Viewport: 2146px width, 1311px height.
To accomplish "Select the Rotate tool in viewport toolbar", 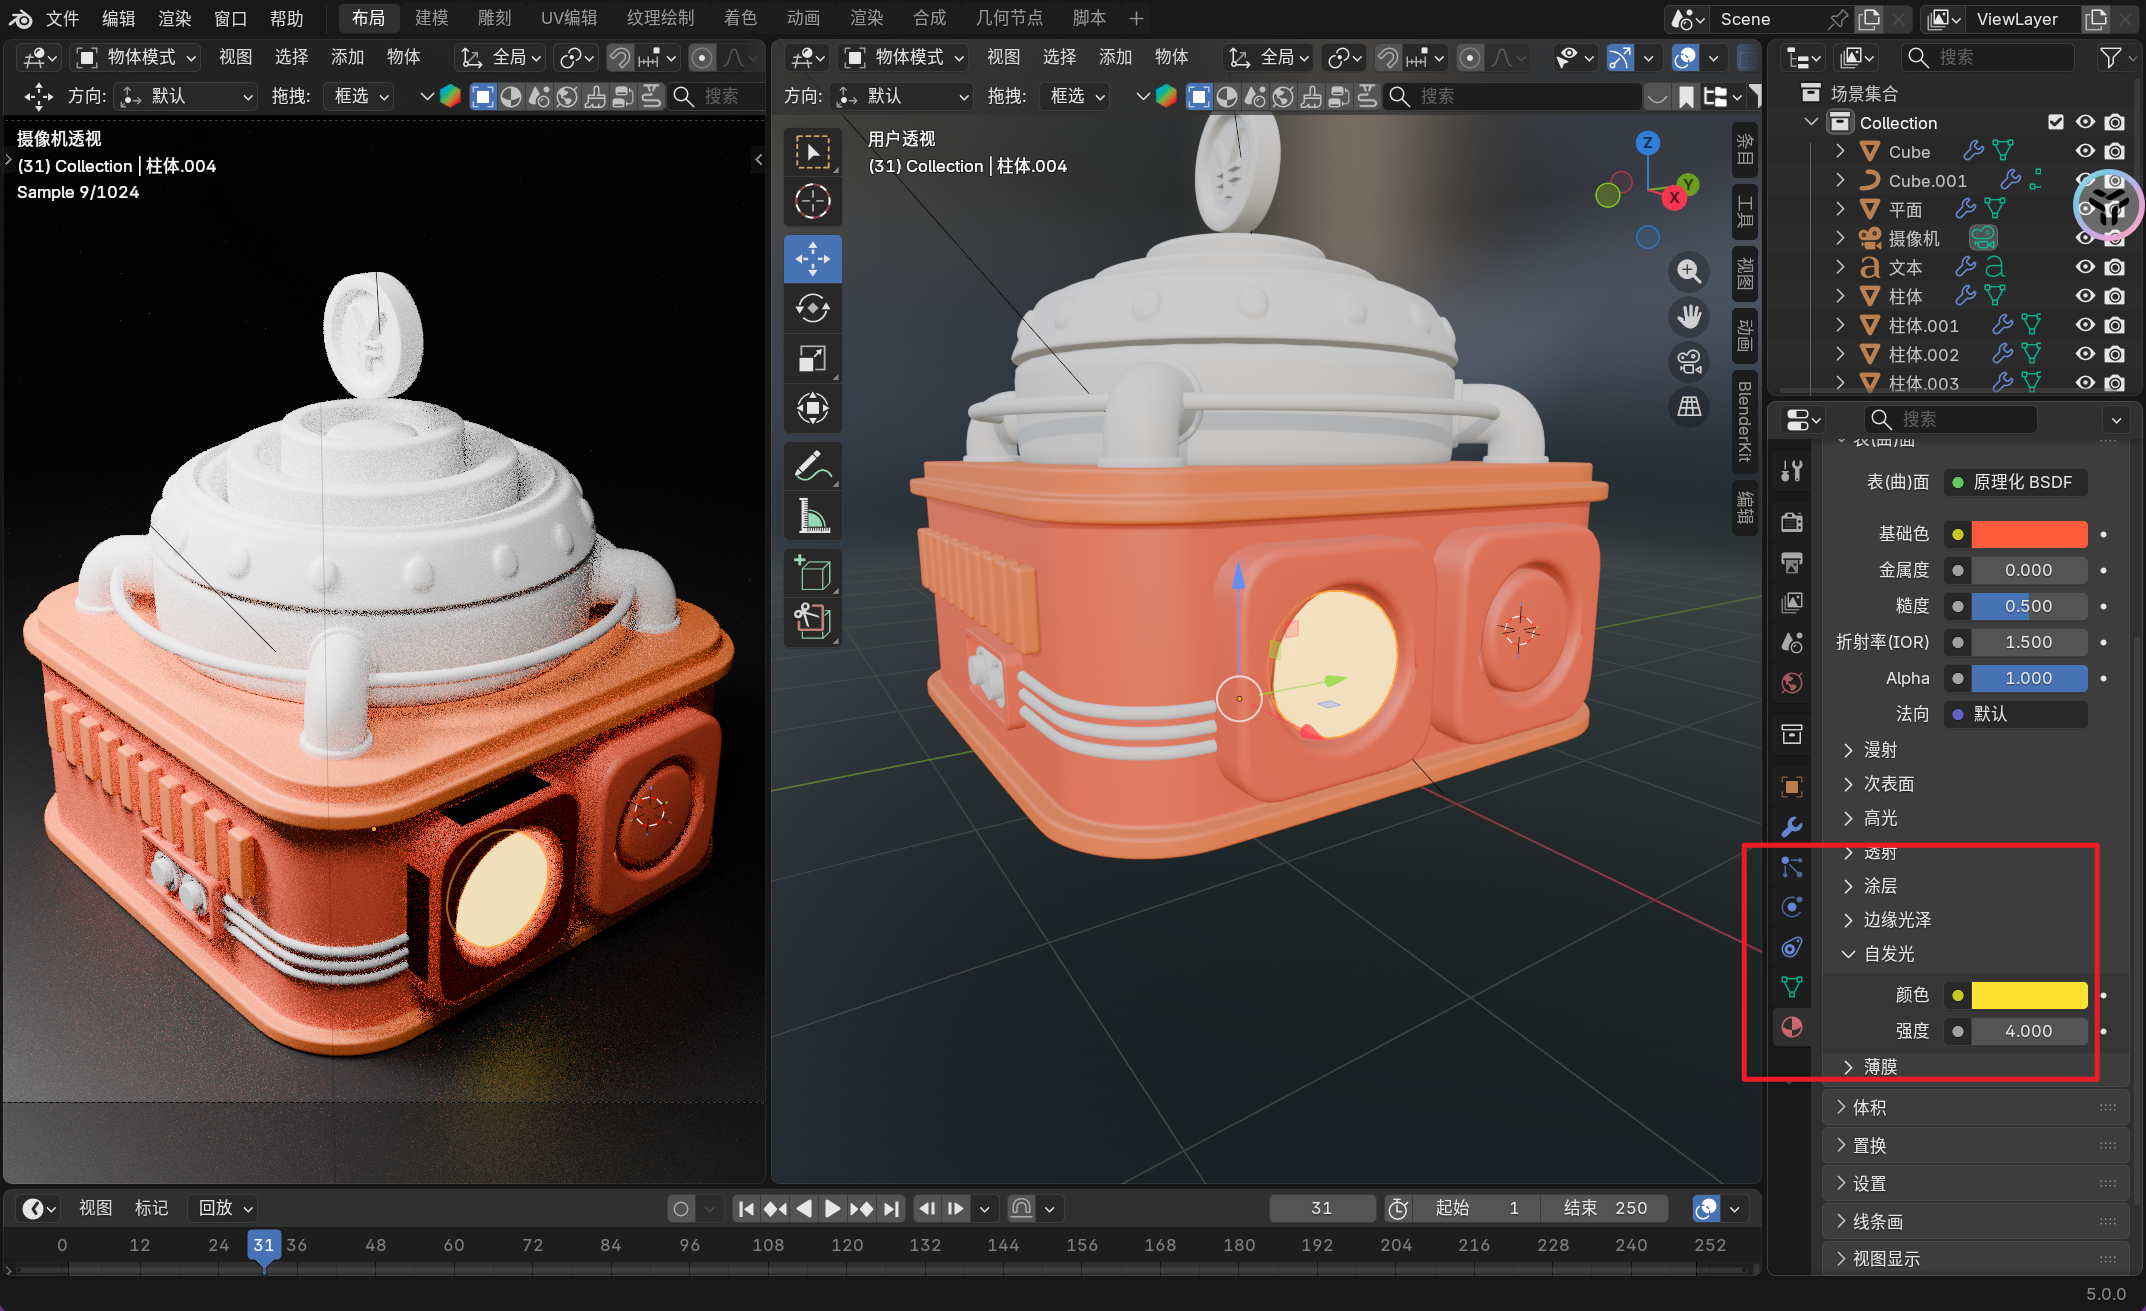I will (812, 309).
